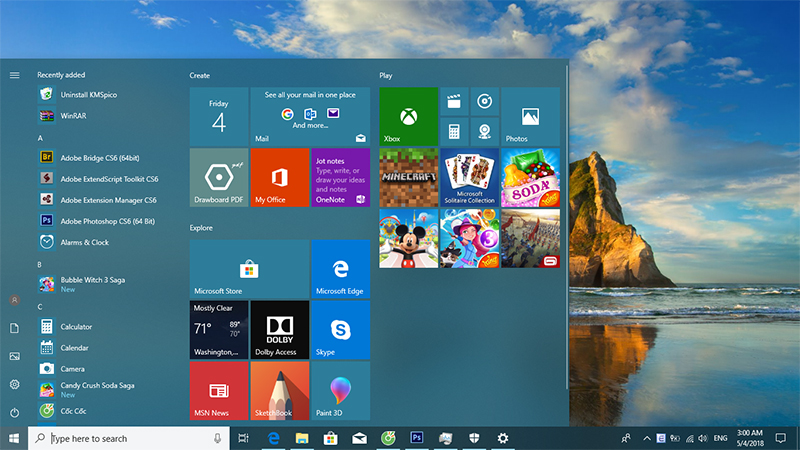Expand the Start menu hamburger button
This screenshot has width=800, height=450.
(14, 75)
